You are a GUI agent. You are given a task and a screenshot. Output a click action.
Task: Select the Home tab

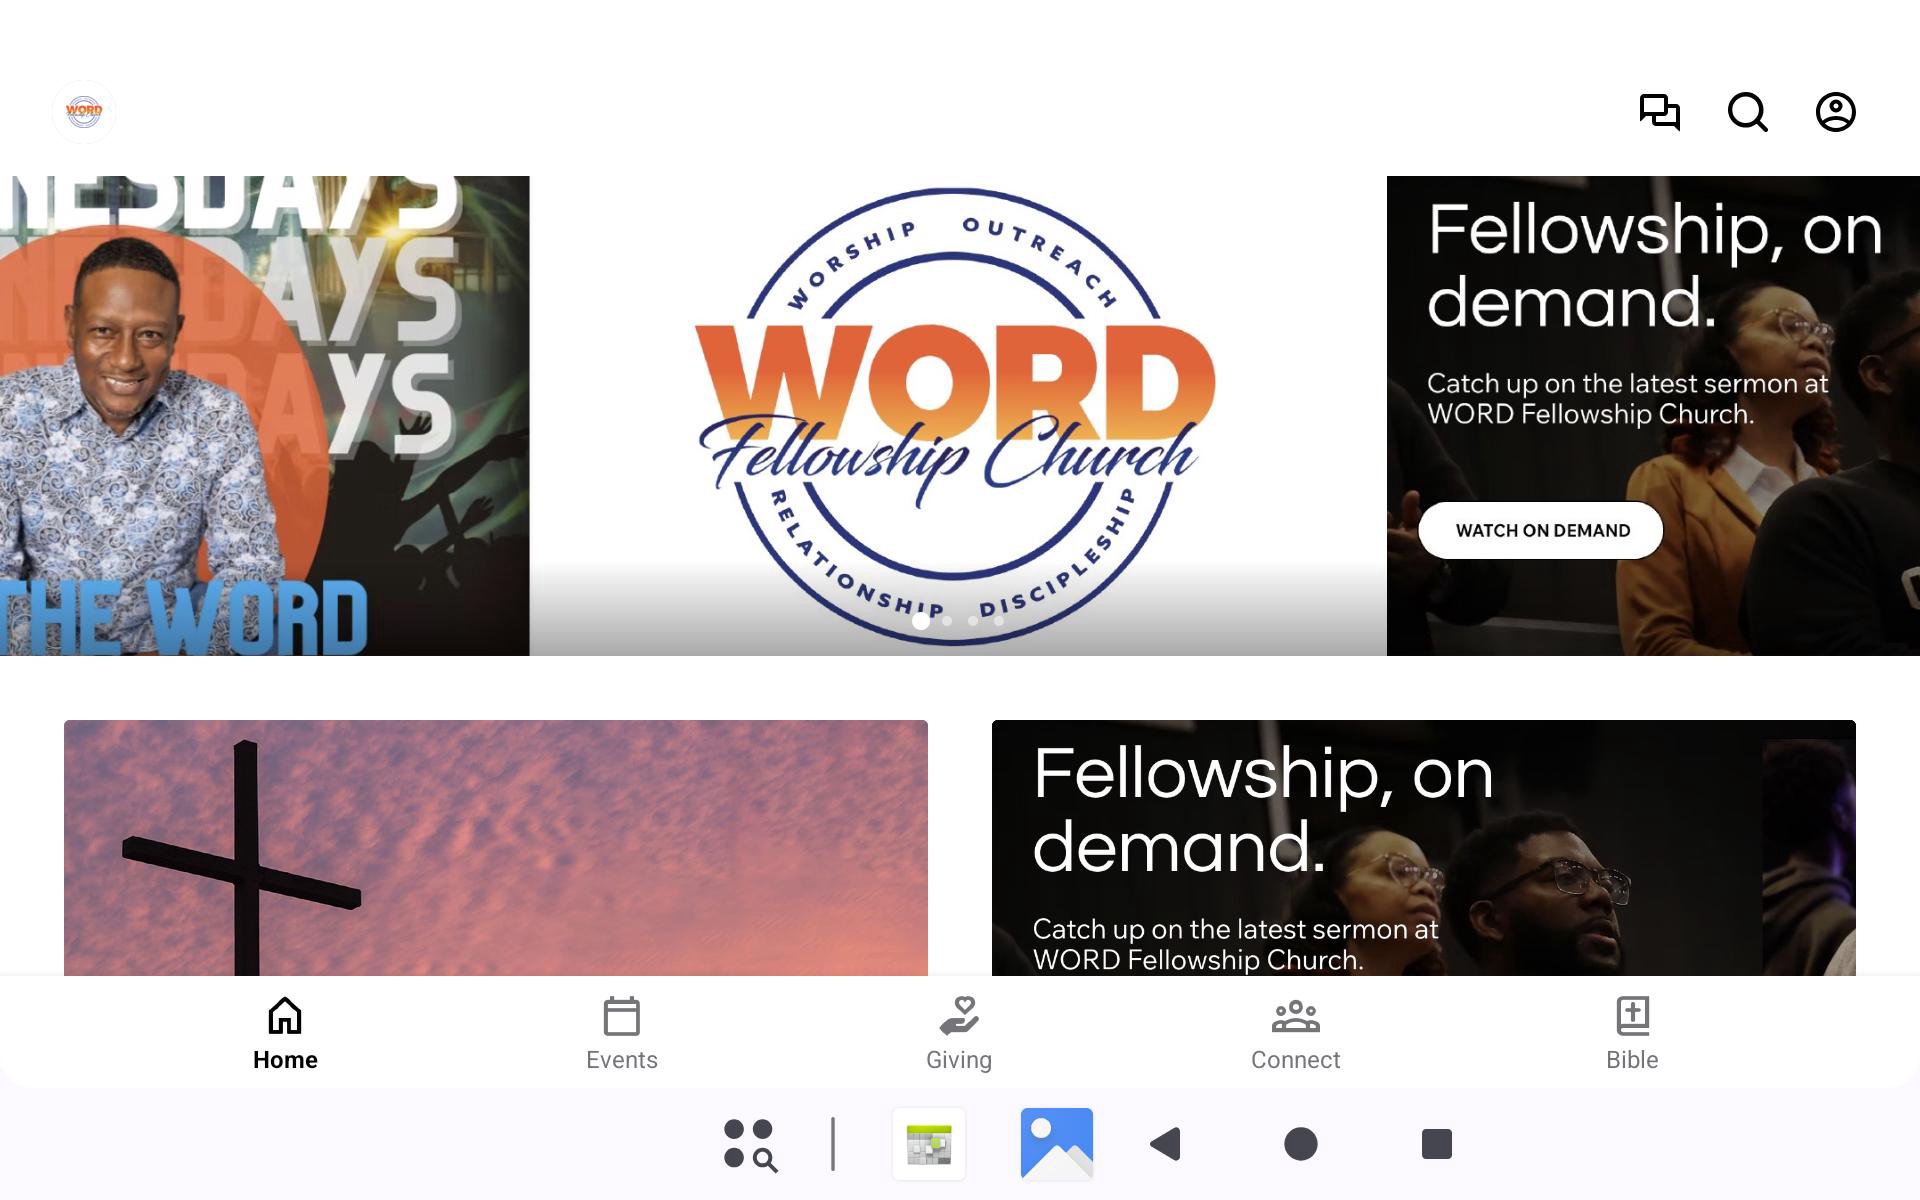(285, 1034)
